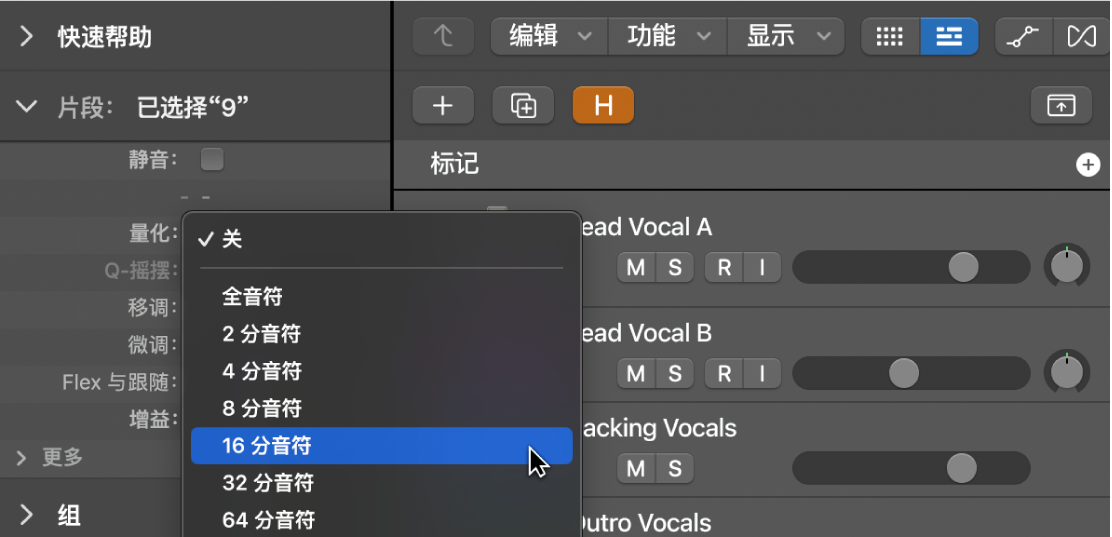Choose 全音符 in quantize menu
This screenshot has height=537, width=1112.
tap(252, 297)
